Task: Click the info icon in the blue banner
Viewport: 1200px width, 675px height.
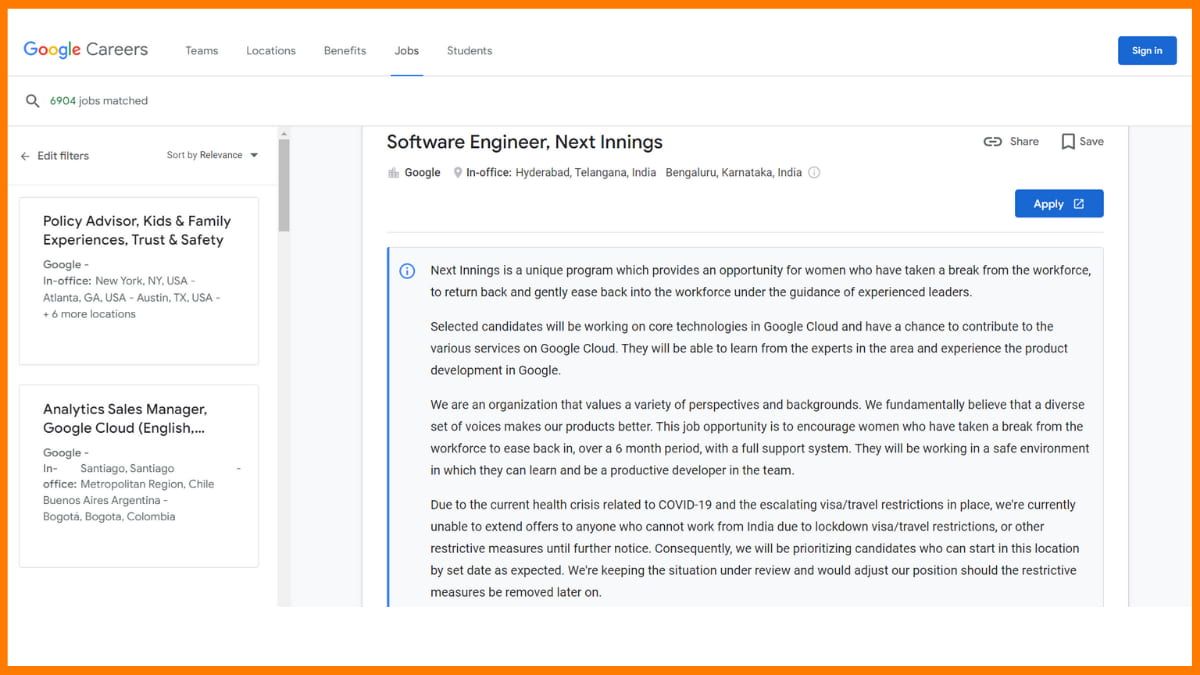Action: [407, 270]
